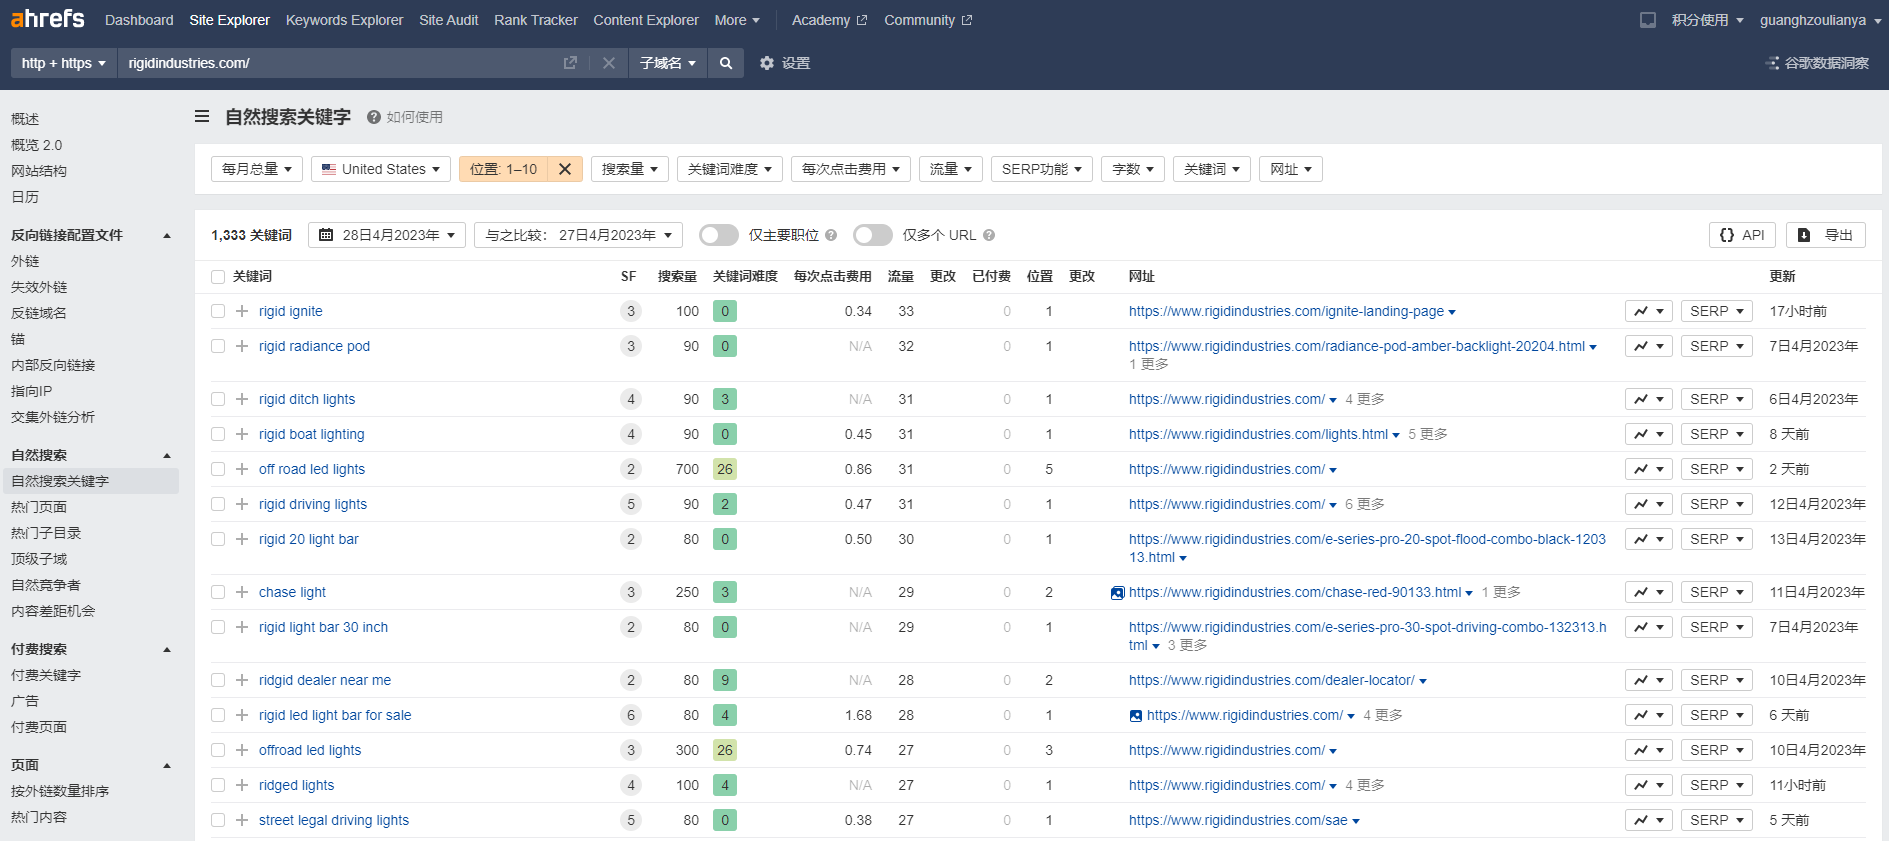Check the rigid boat lighting checkbox
Screen dimensions: 1889x841
tap(218, 434)
